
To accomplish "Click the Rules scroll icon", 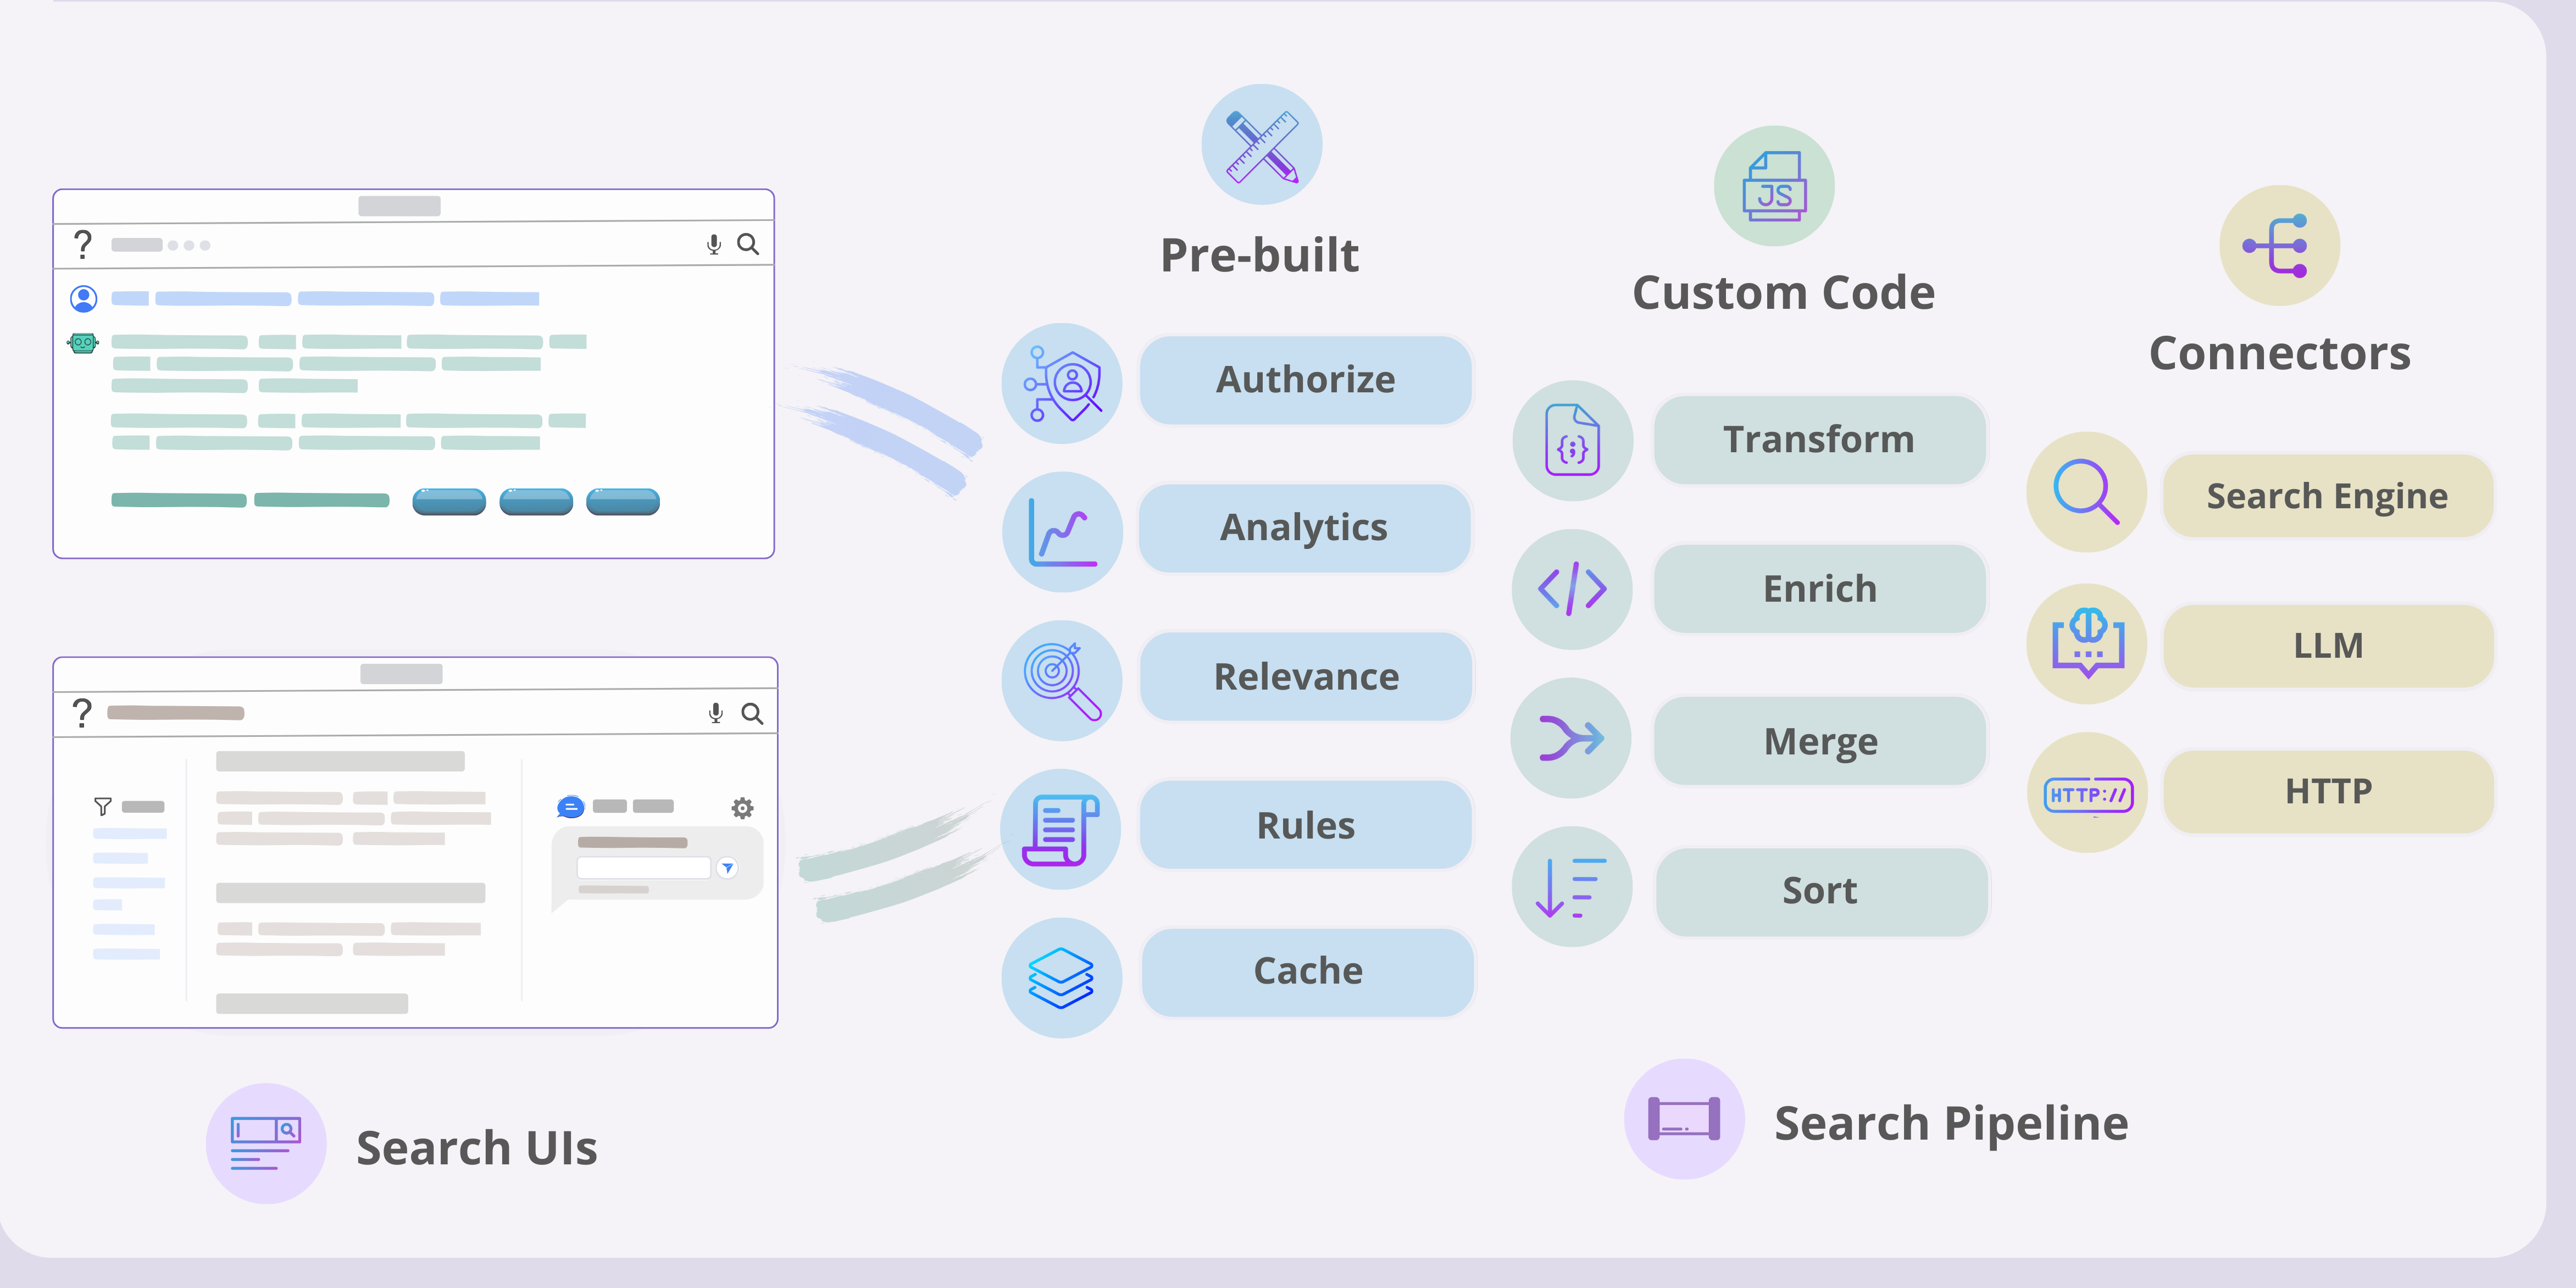I will pos(1061,826).
